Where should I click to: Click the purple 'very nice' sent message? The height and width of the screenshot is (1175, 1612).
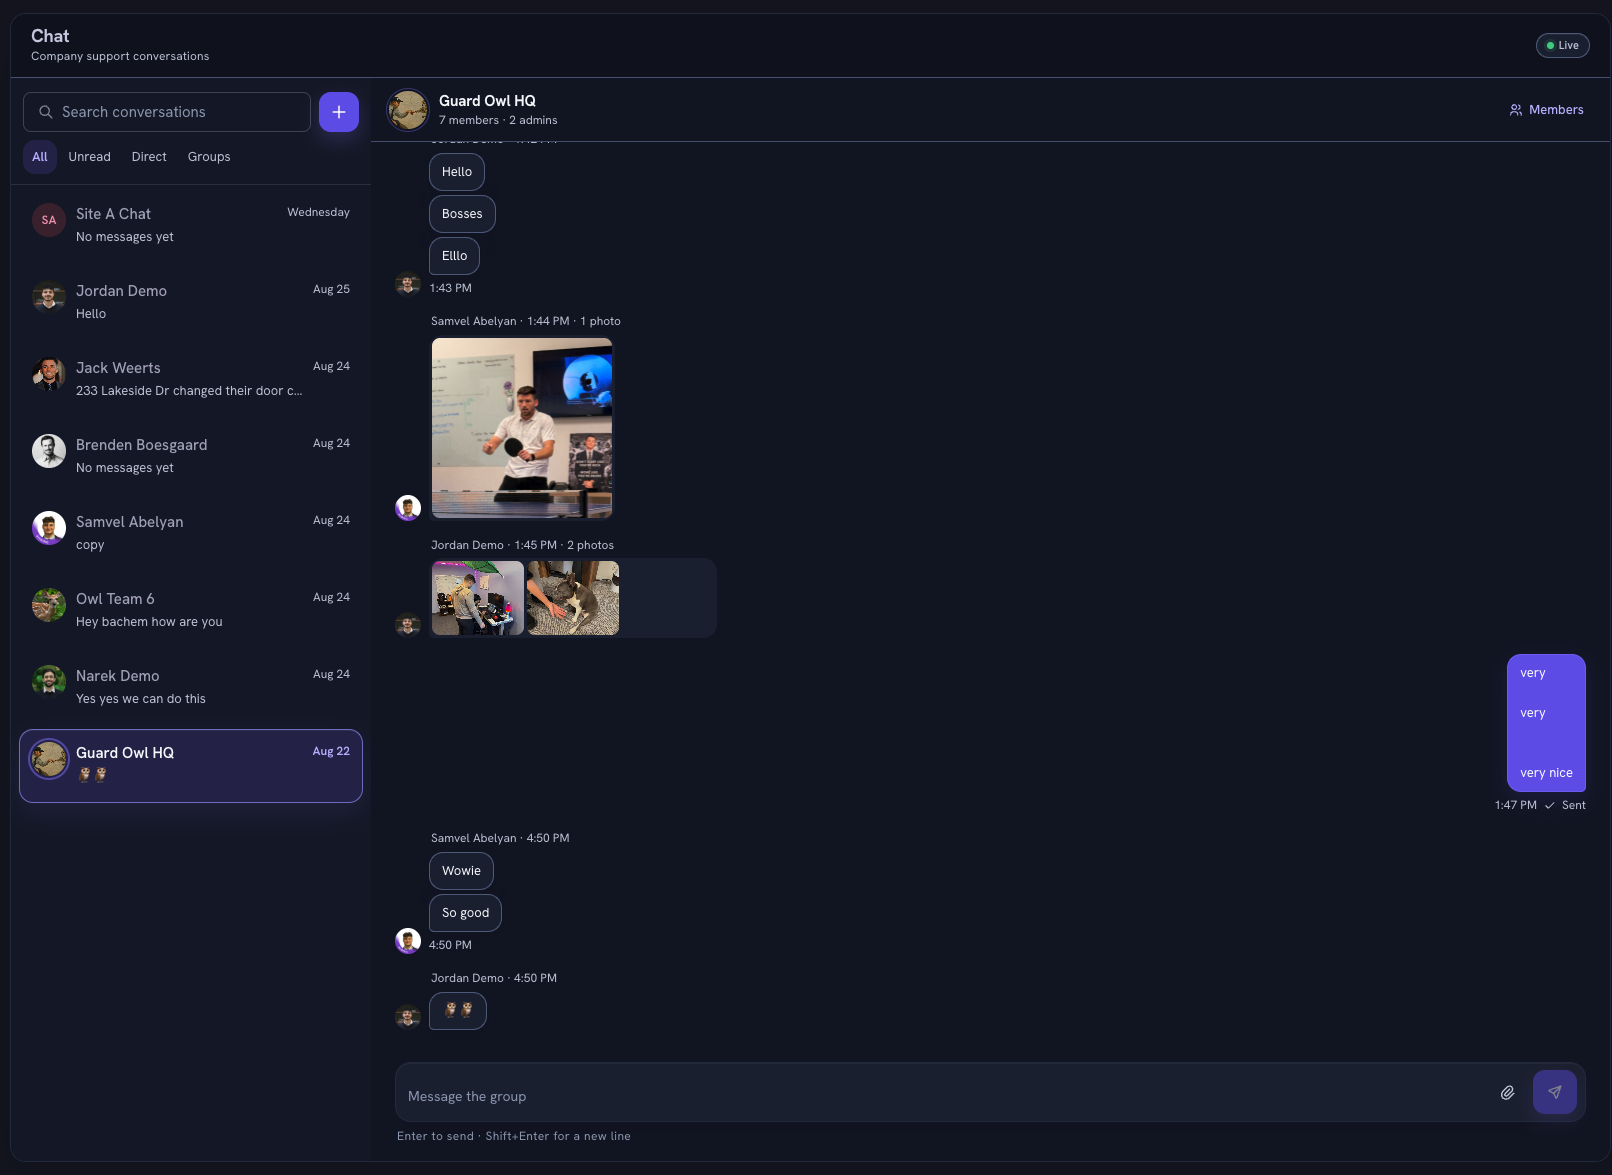click(x=1546, y=723)
